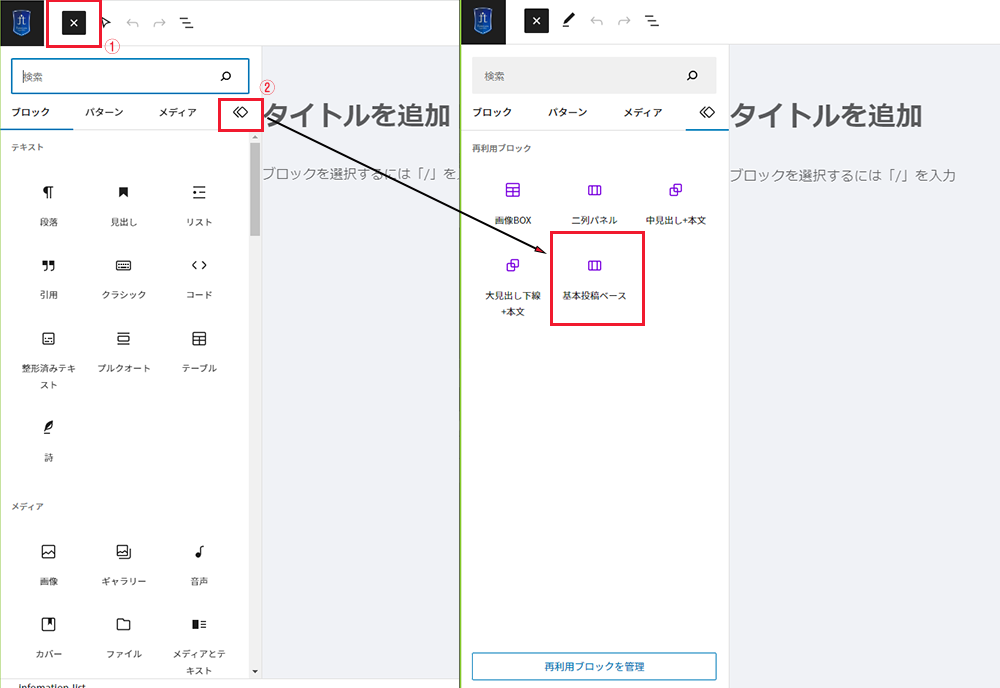Undo last change in left editor

[133, 24]
